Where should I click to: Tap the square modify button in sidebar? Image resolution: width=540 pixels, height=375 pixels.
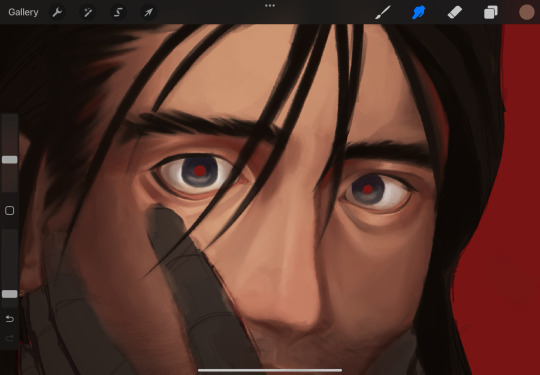[x=10, y=210]
